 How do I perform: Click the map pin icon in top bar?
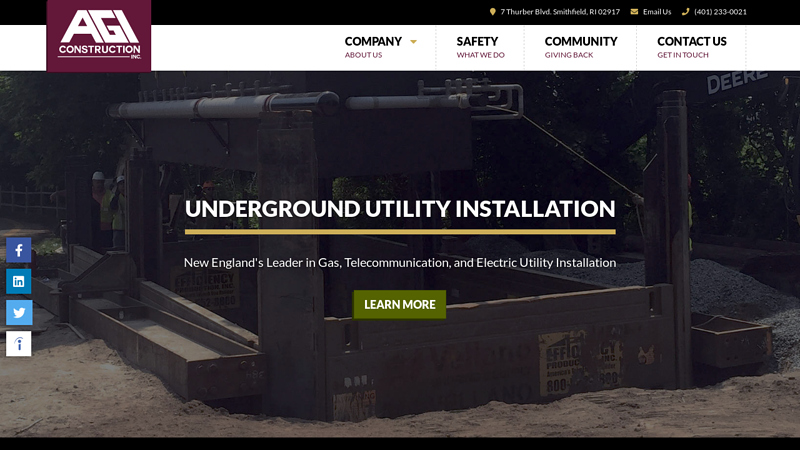(492, 12)
